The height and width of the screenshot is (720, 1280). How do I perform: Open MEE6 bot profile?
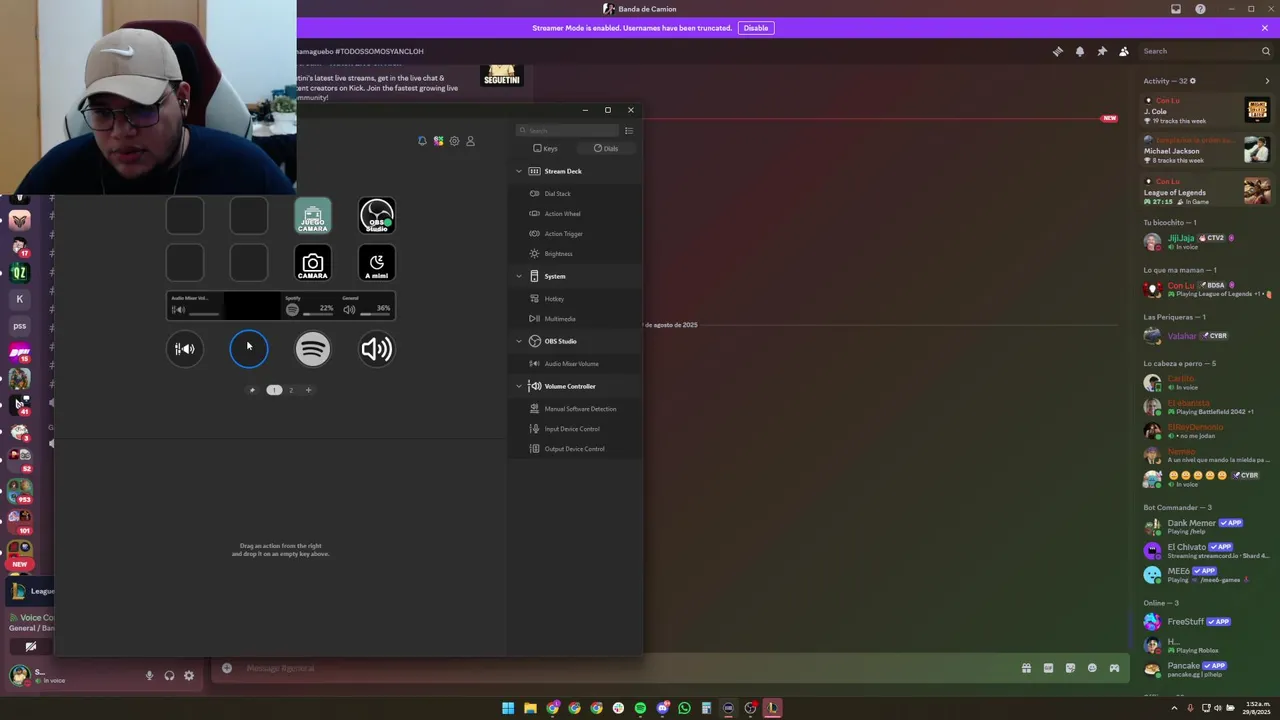pos(1207,574)
